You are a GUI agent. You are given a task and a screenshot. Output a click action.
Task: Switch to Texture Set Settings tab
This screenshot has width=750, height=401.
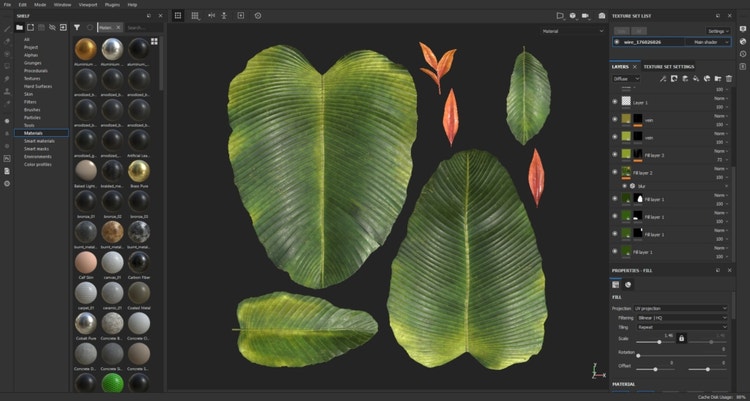coord(669,66)
